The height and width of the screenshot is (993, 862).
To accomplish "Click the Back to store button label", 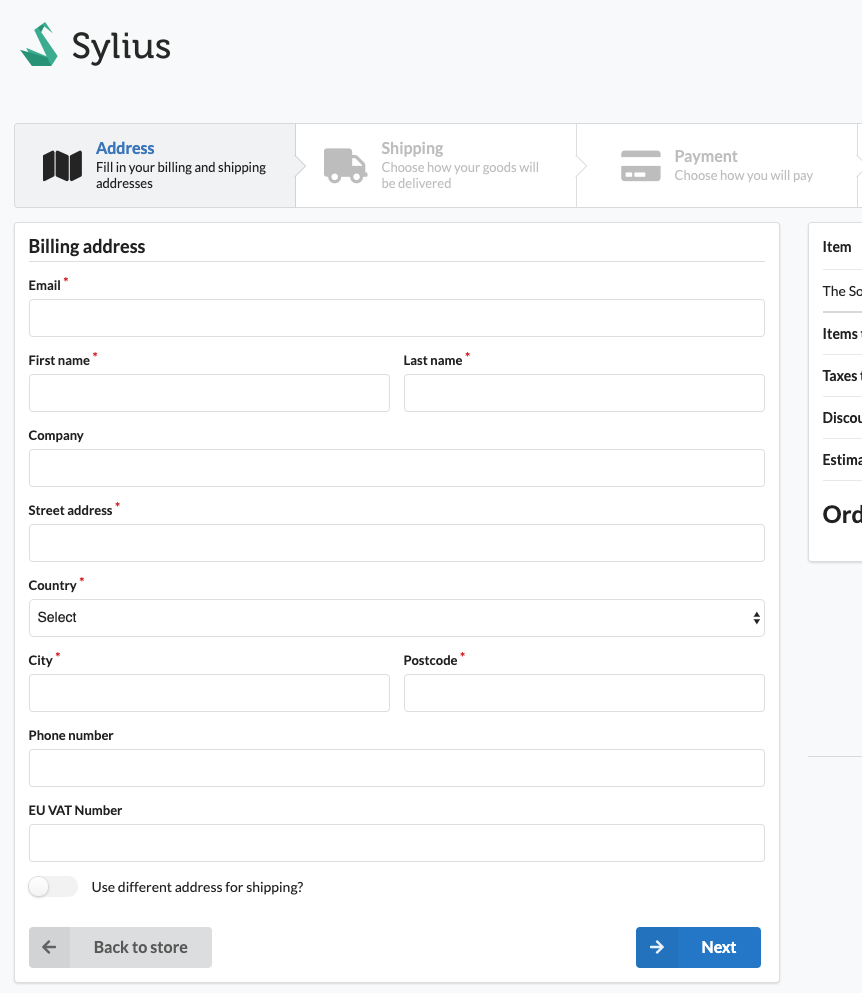I will pyautogui.click(x=141, y=947).
